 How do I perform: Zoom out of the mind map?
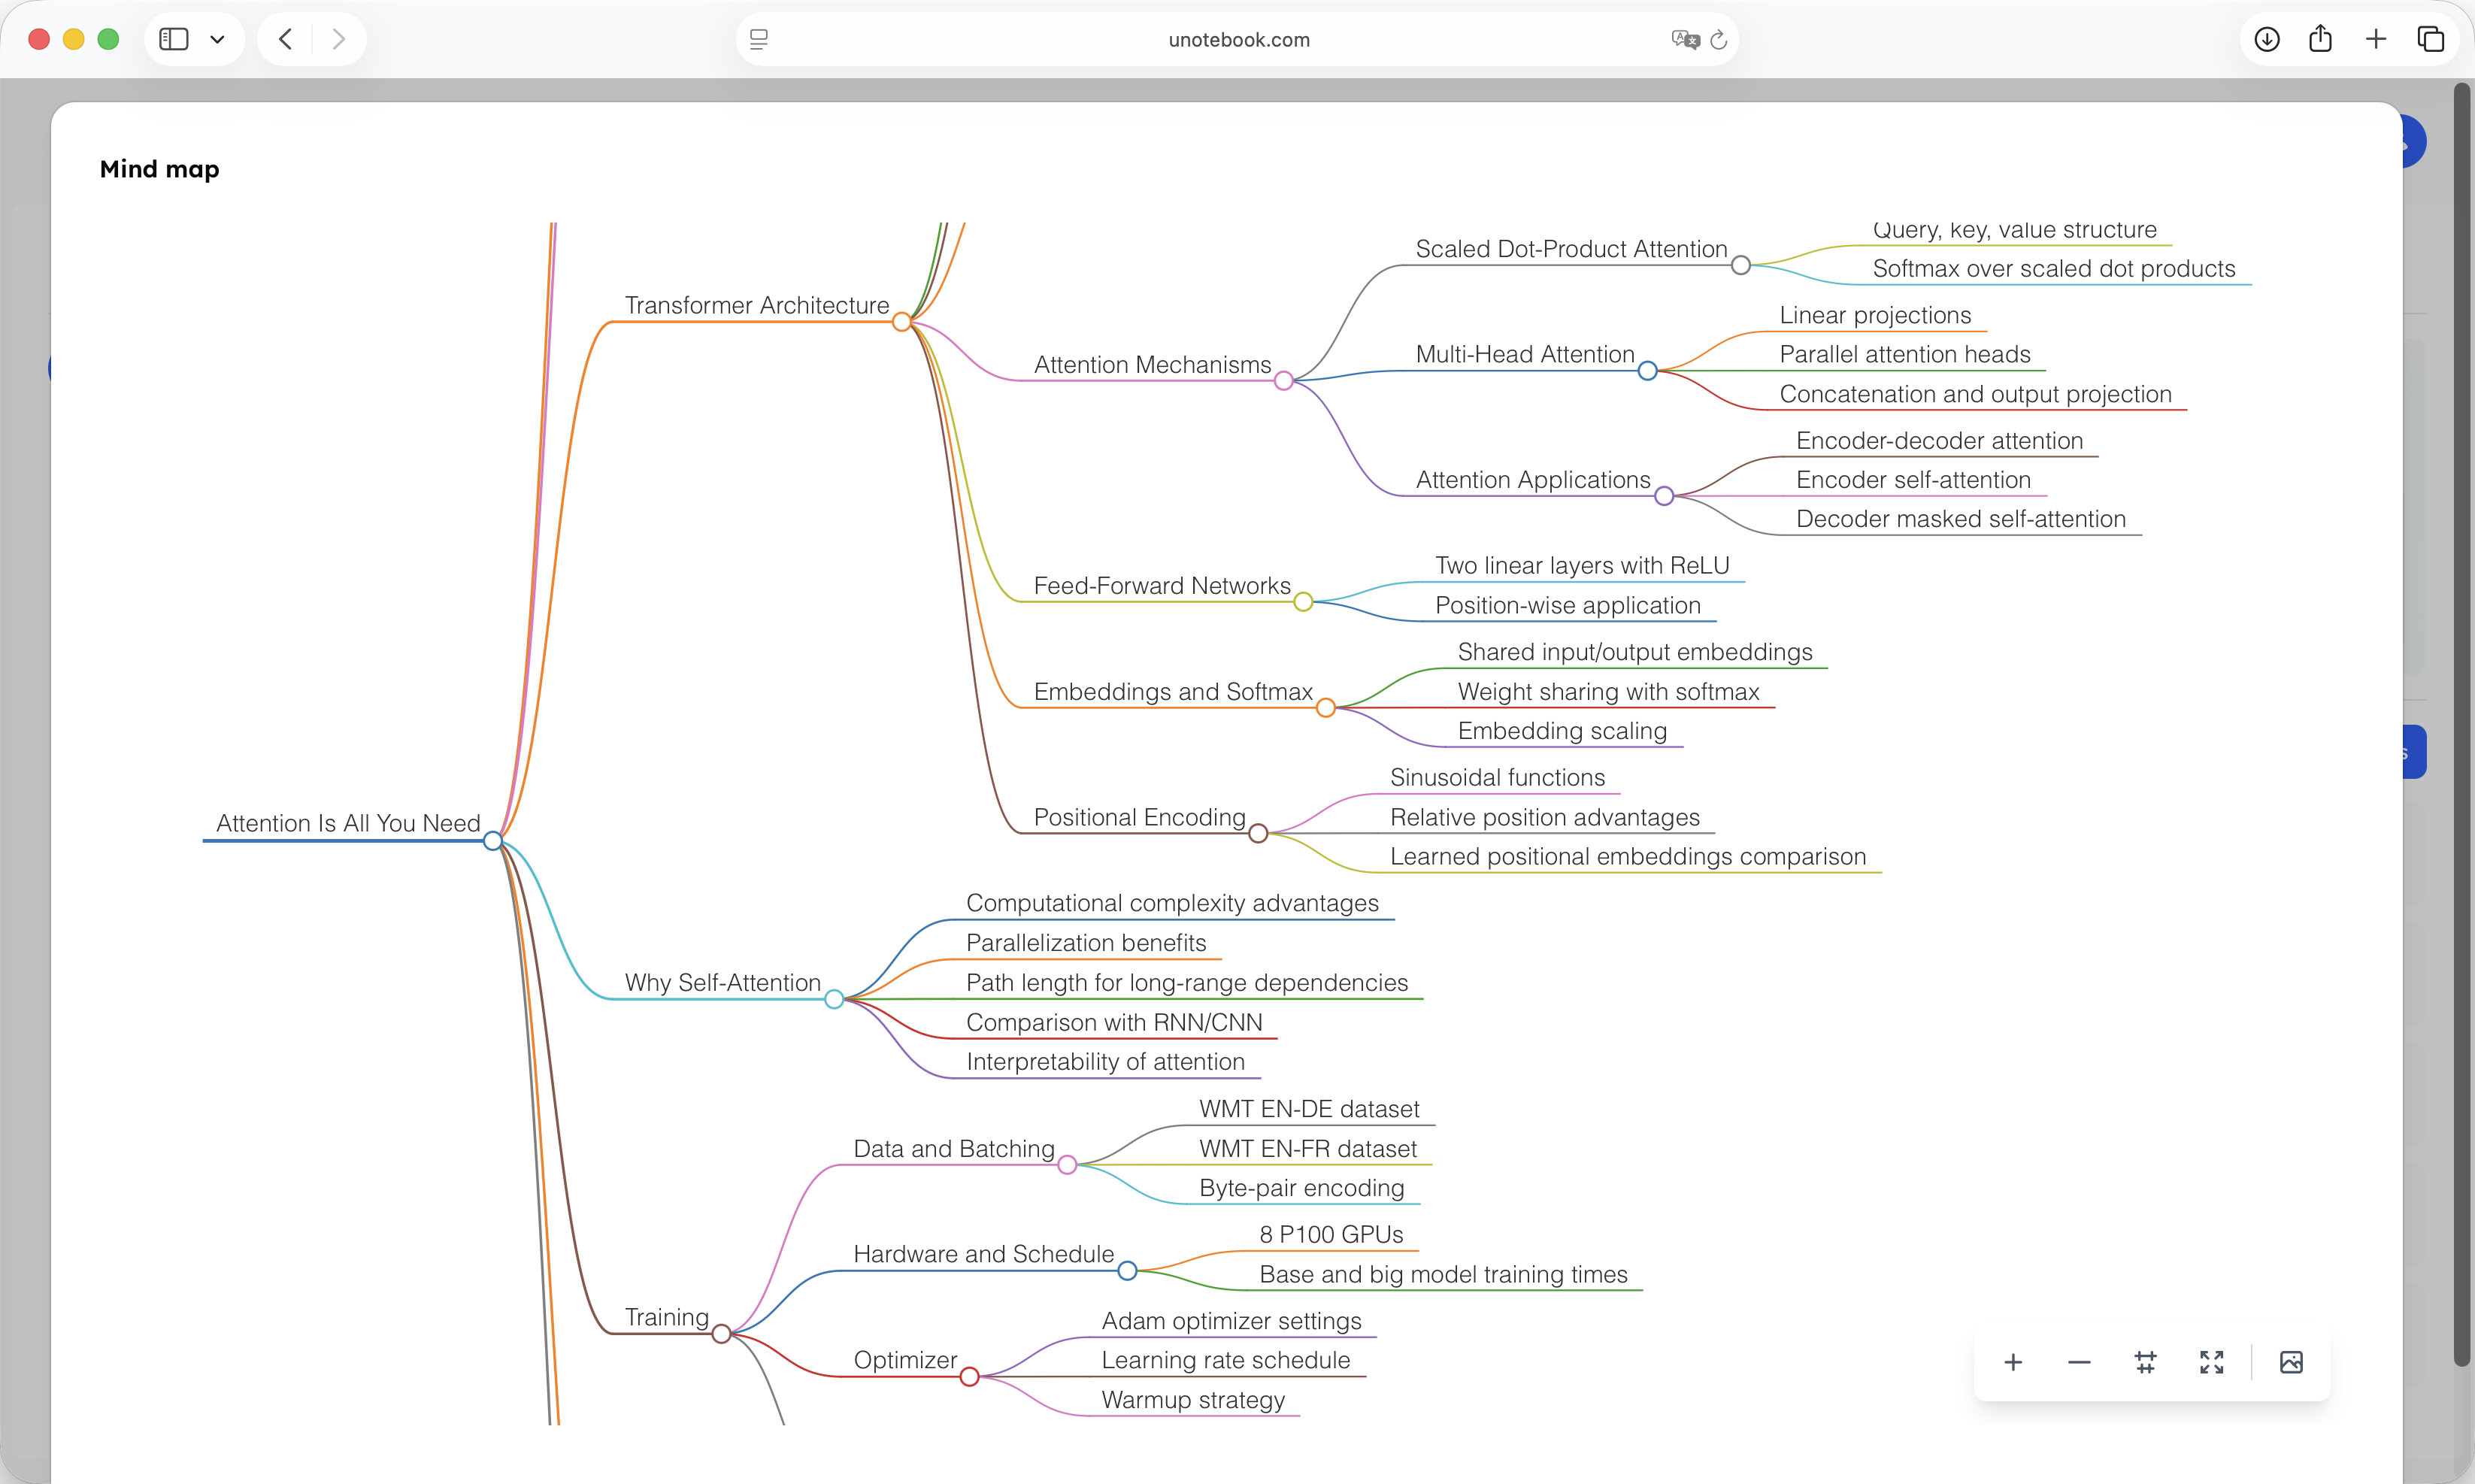(x=2079, y=1362)
